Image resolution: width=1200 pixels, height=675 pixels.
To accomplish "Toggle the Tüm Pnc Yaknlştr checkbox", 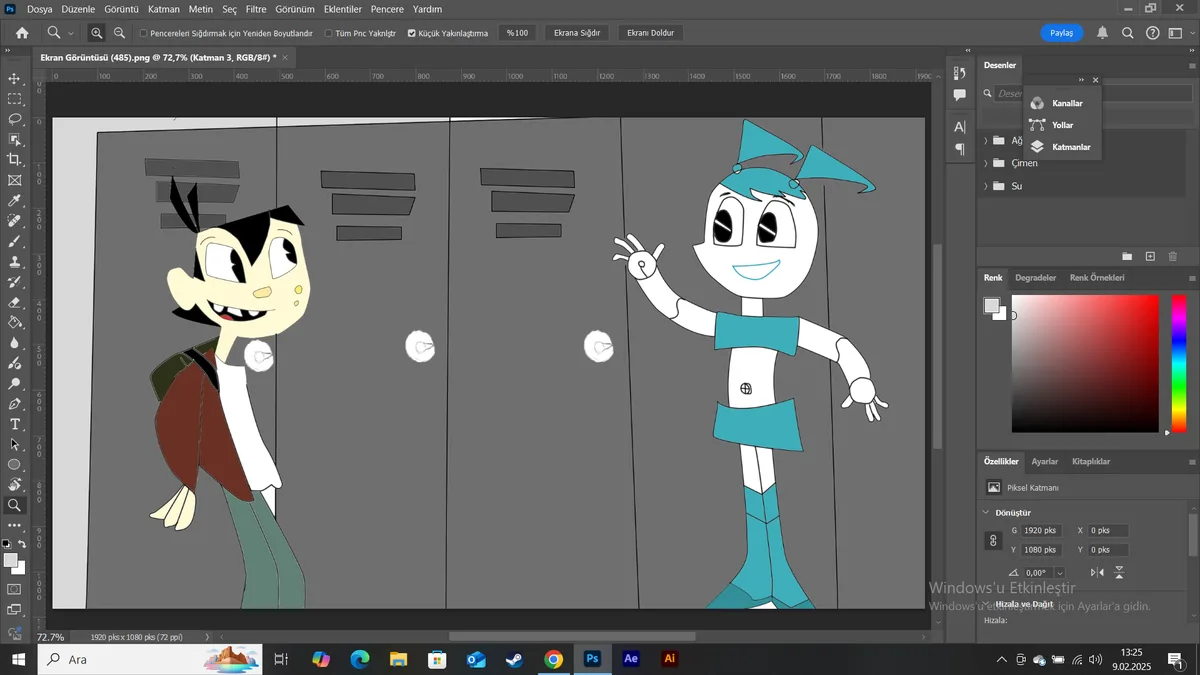I will [329, 33].
